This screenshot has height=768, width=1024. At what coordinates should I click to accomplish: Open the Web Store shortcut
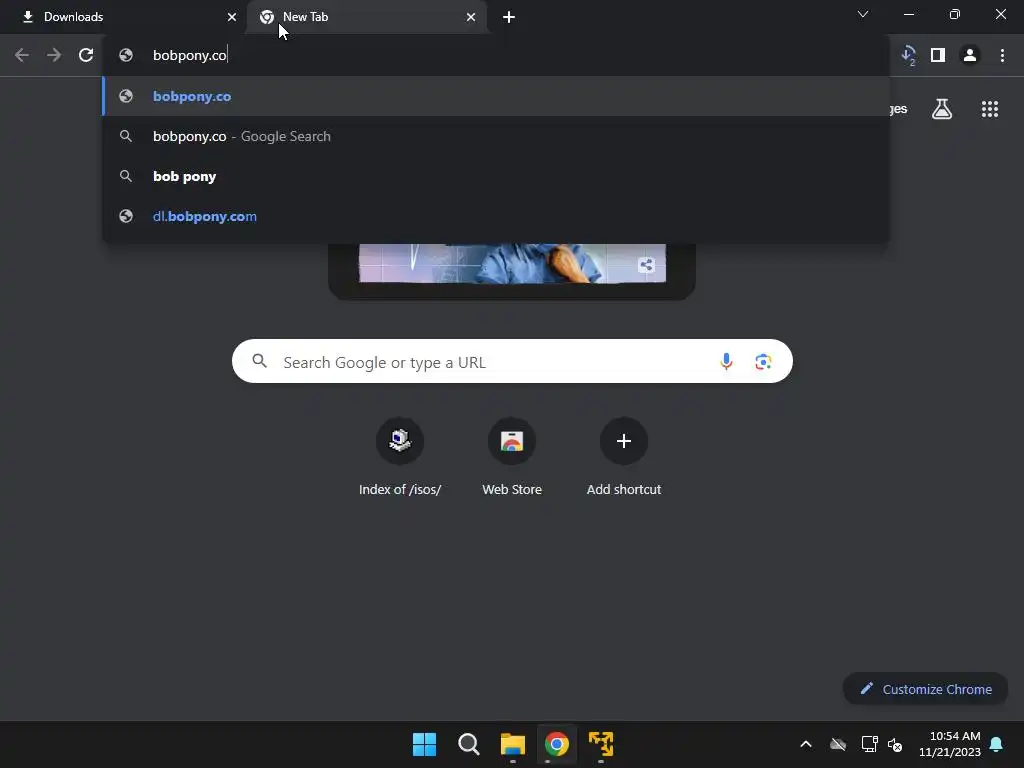point(512,457)
